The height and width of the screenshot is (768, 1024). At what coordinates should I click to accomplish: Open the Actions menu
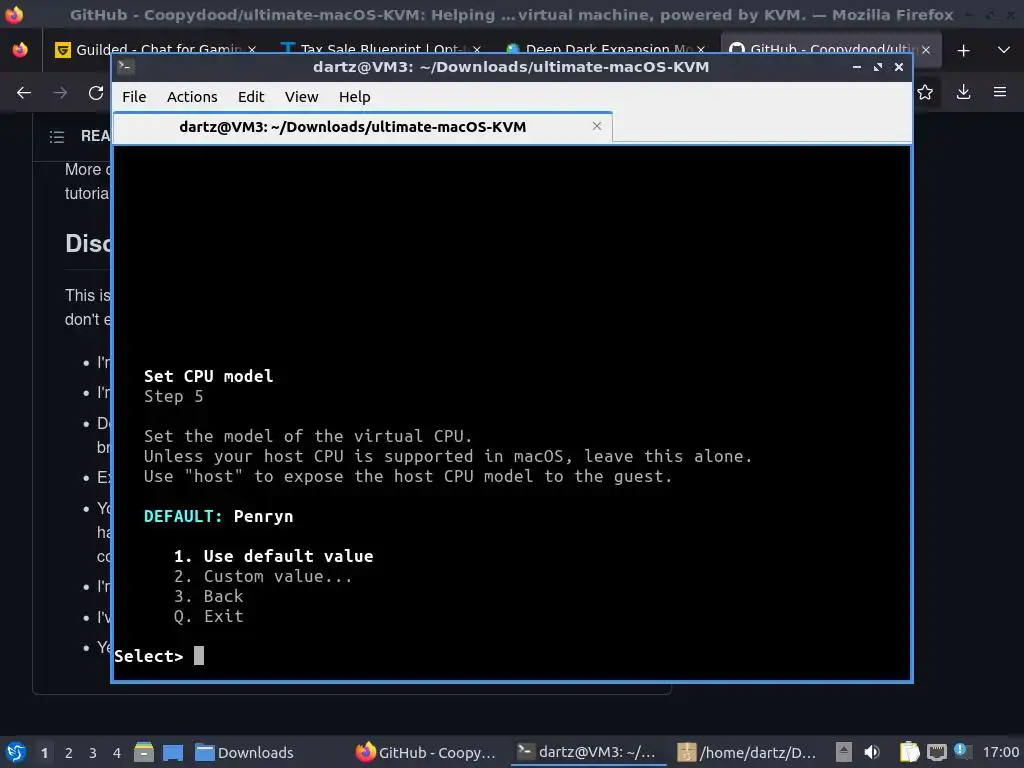pyautogui.click(x=192, y=97)
